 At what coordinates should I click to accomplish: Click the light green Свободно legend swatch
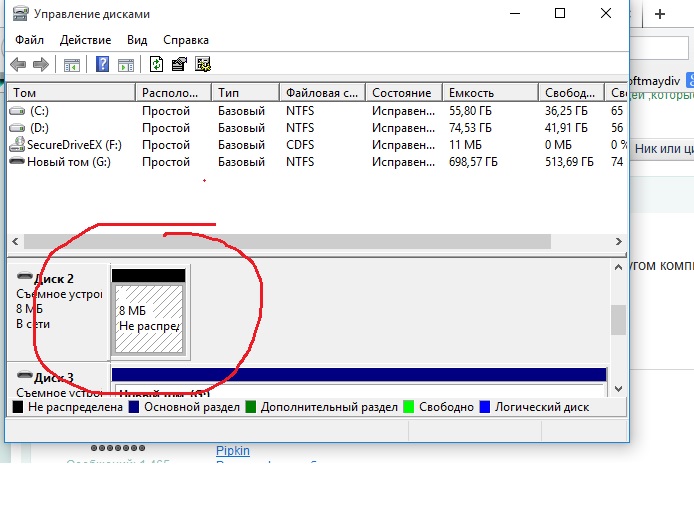click(x=409, y=407)
